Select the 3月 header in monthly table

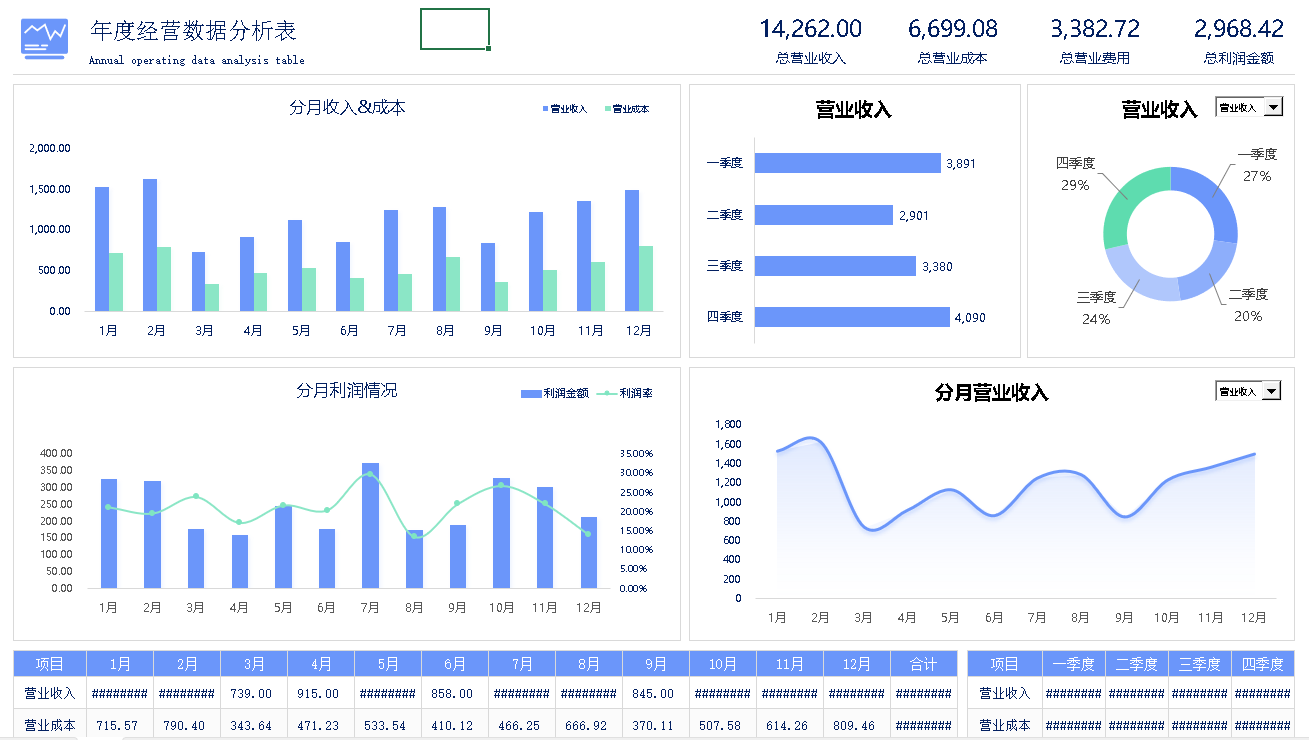254,664
